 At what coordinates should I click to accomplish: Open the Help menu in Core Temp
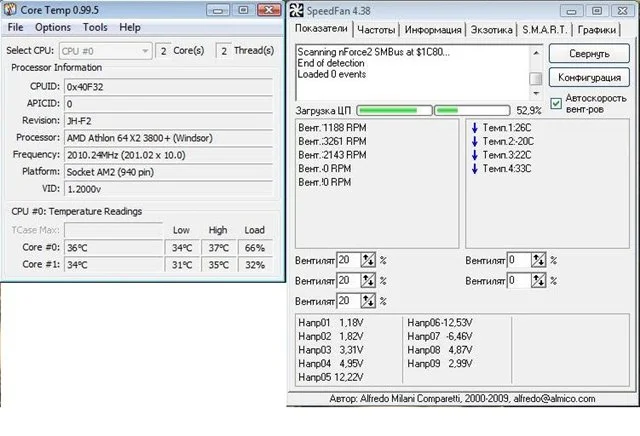130,27
